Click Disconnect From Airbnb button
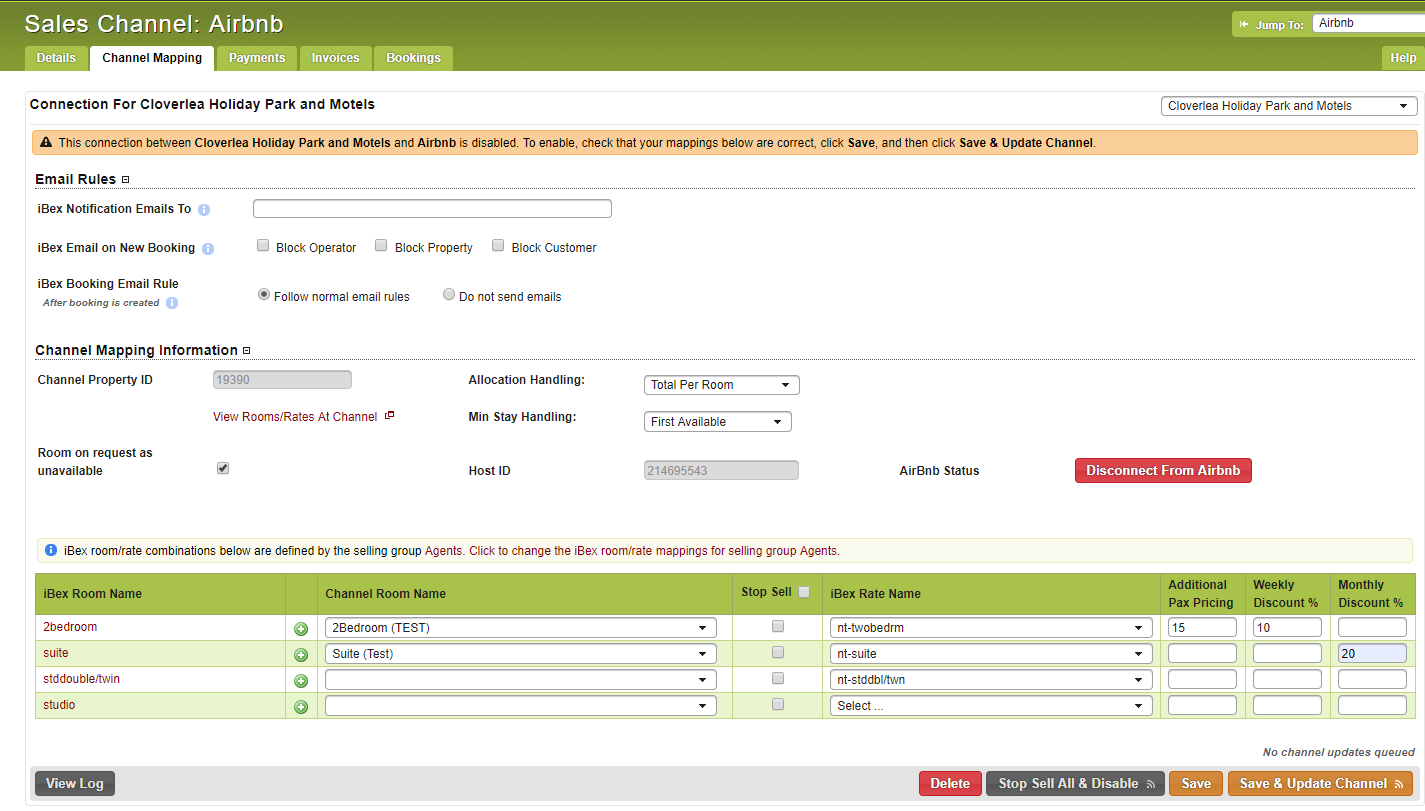 click(x=1163, y=471)
